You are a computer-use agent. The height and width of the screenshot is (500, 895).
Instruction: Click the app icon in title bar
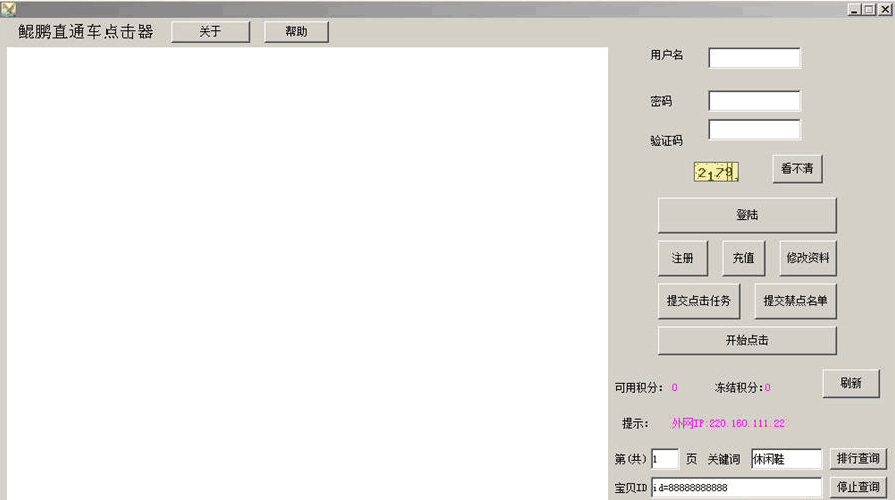[9, 8]
